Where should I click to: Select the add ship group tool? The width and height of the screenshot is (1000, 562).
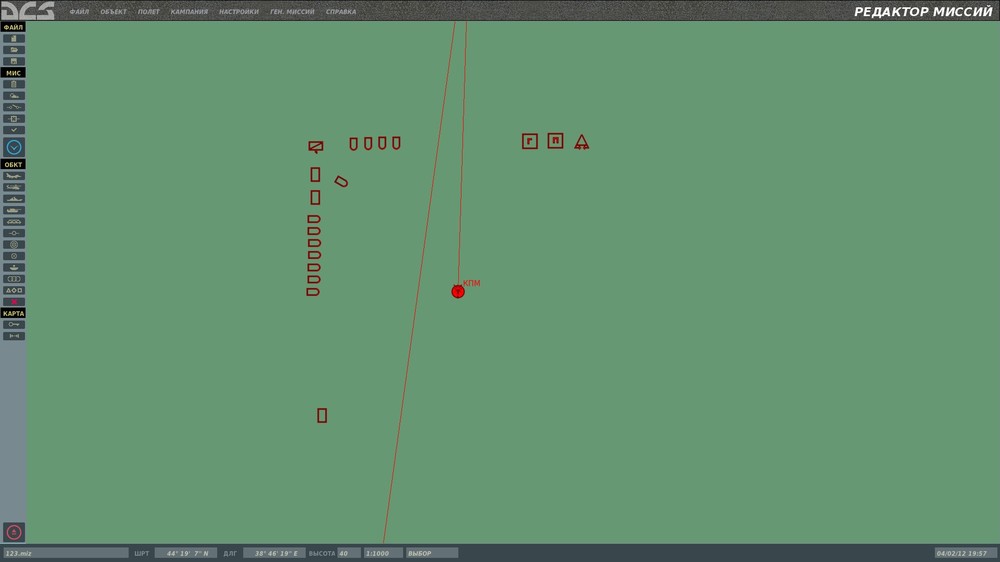tap(13, 199)
